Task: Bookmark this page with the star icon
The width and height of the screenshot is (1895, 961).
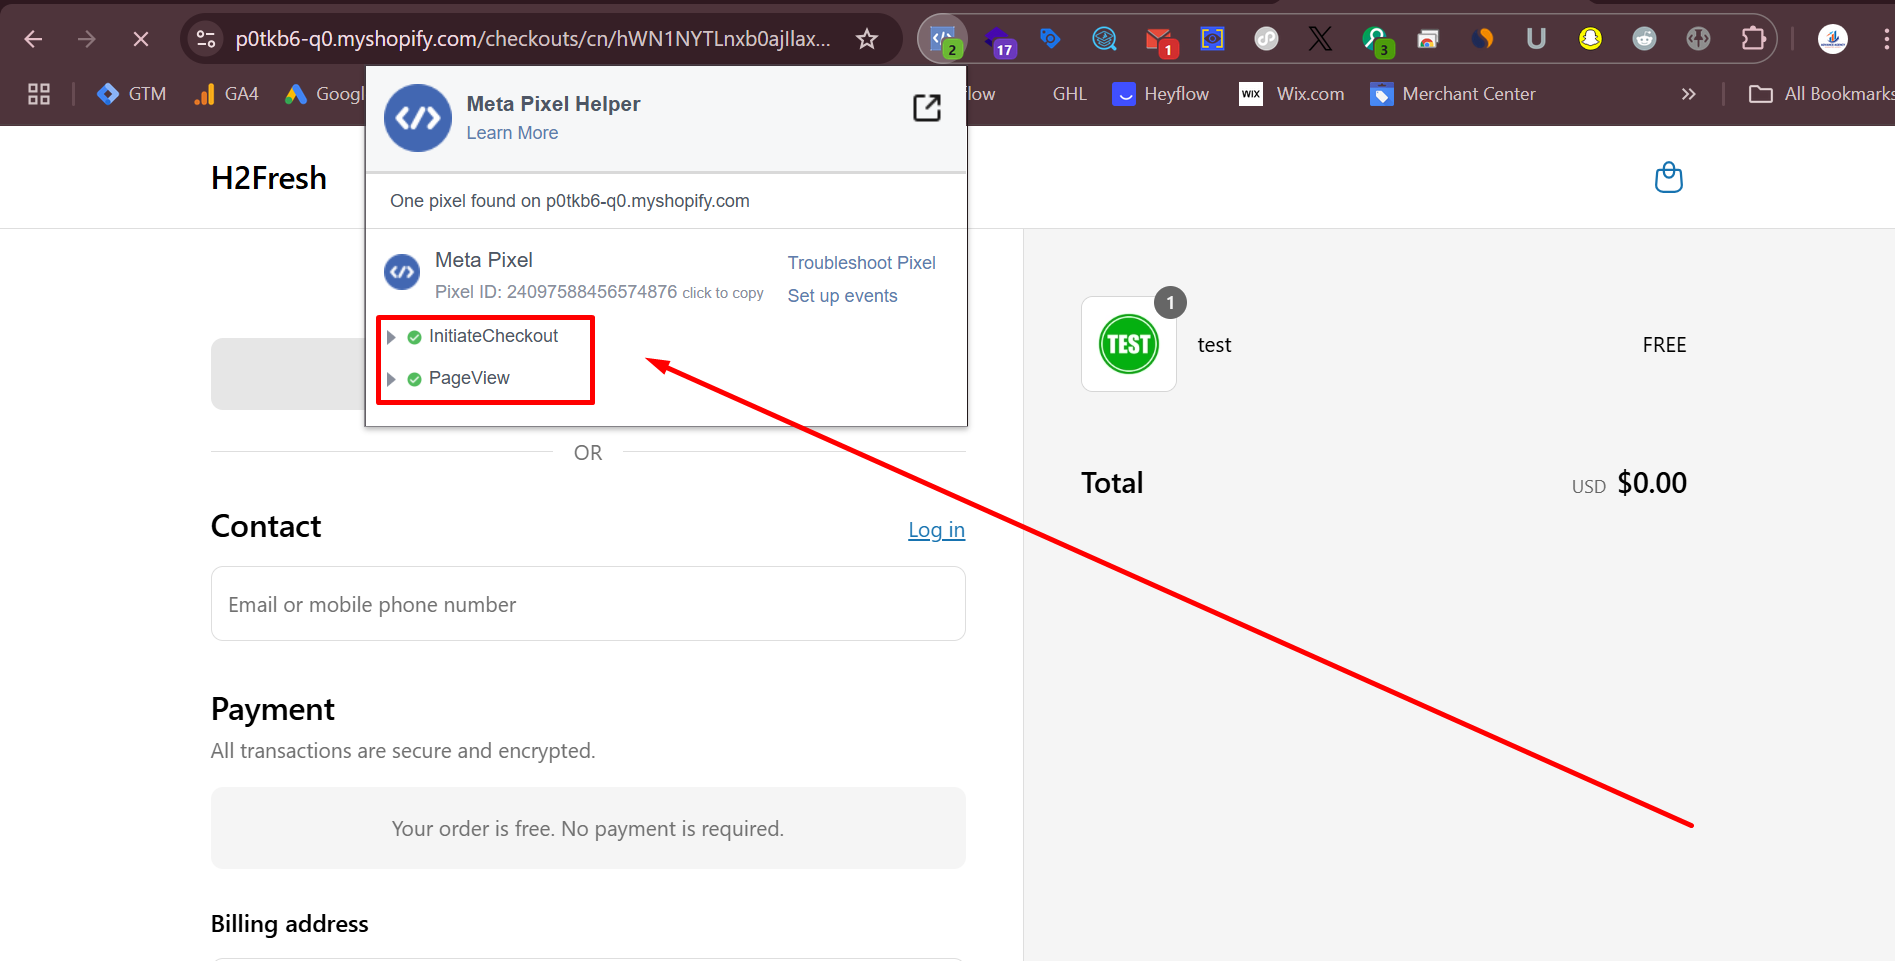Action: pos(866,39)
